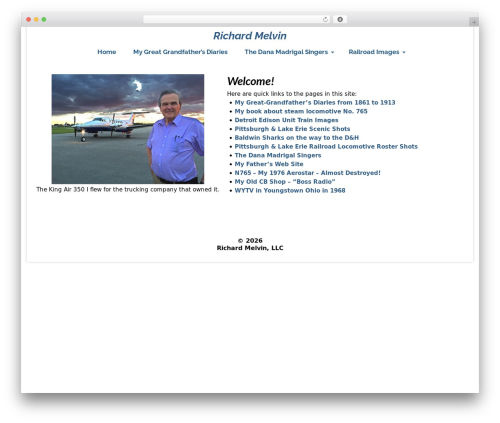Screen dimensions: 500x423
Task: Open P&LE Railroad Locomotive Roster Shots link
Action: pyautogui.click(x=326, y=147)
